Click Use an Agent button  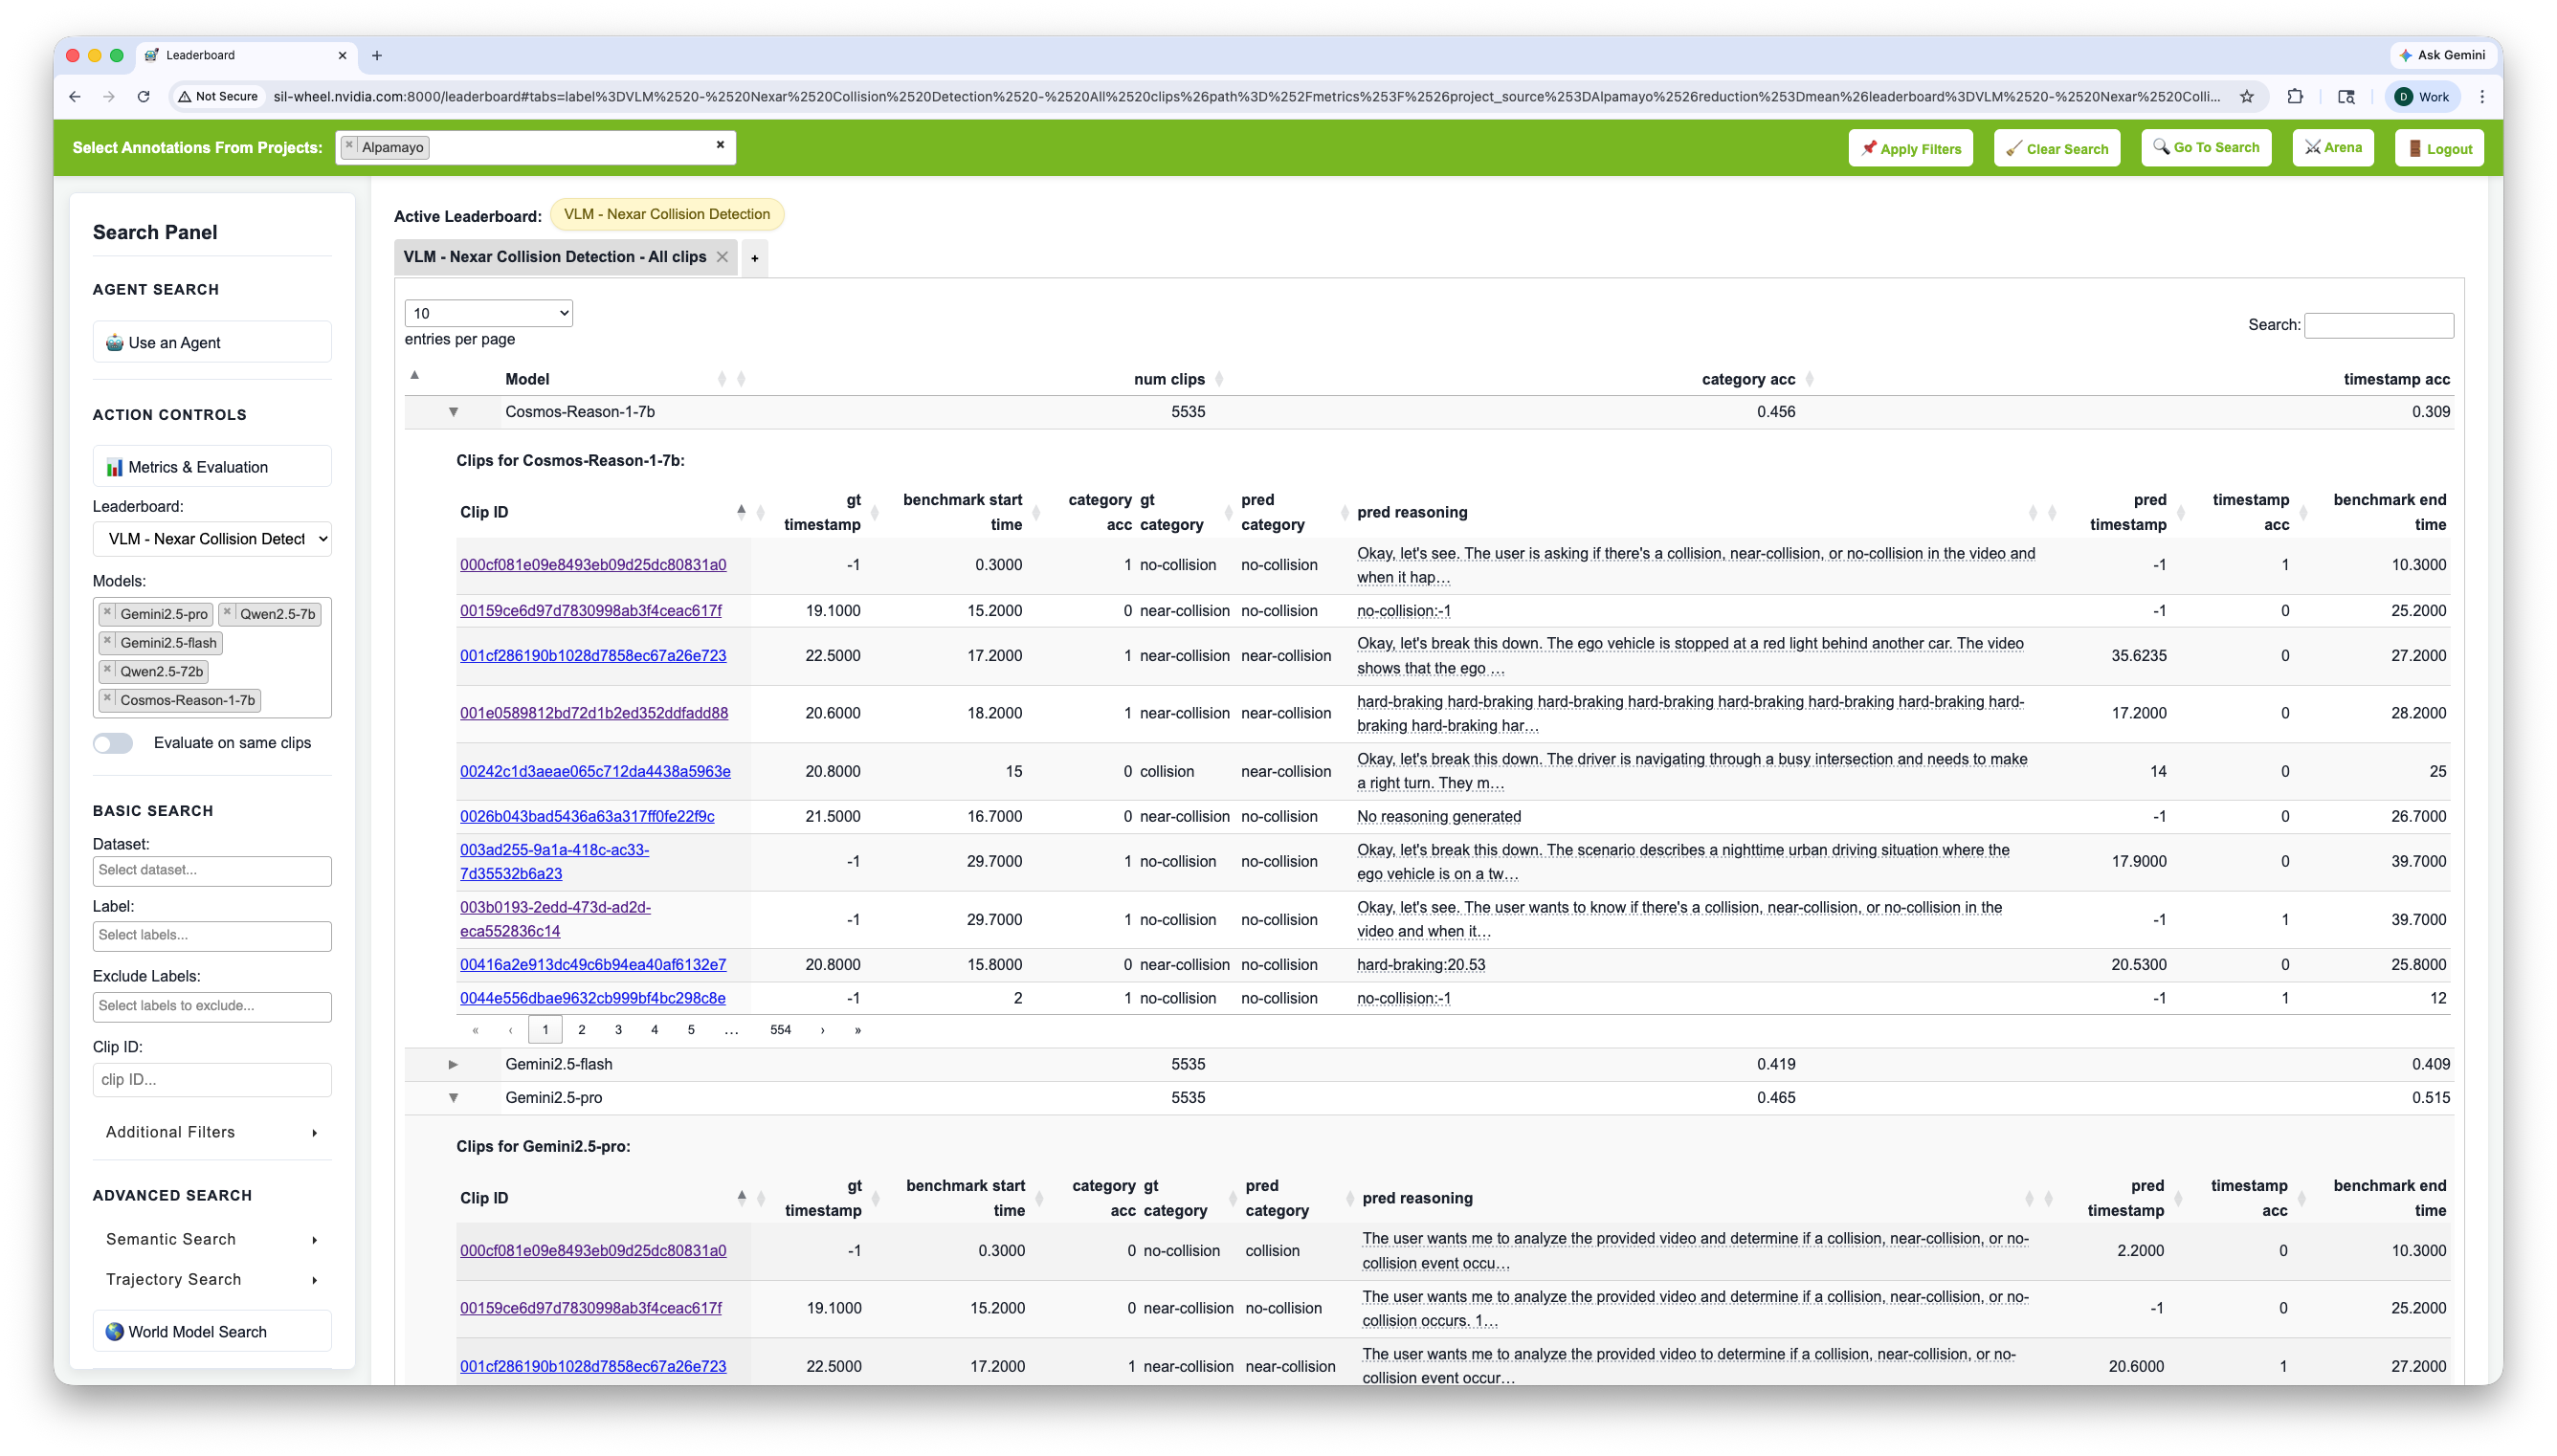pos(212,342)
